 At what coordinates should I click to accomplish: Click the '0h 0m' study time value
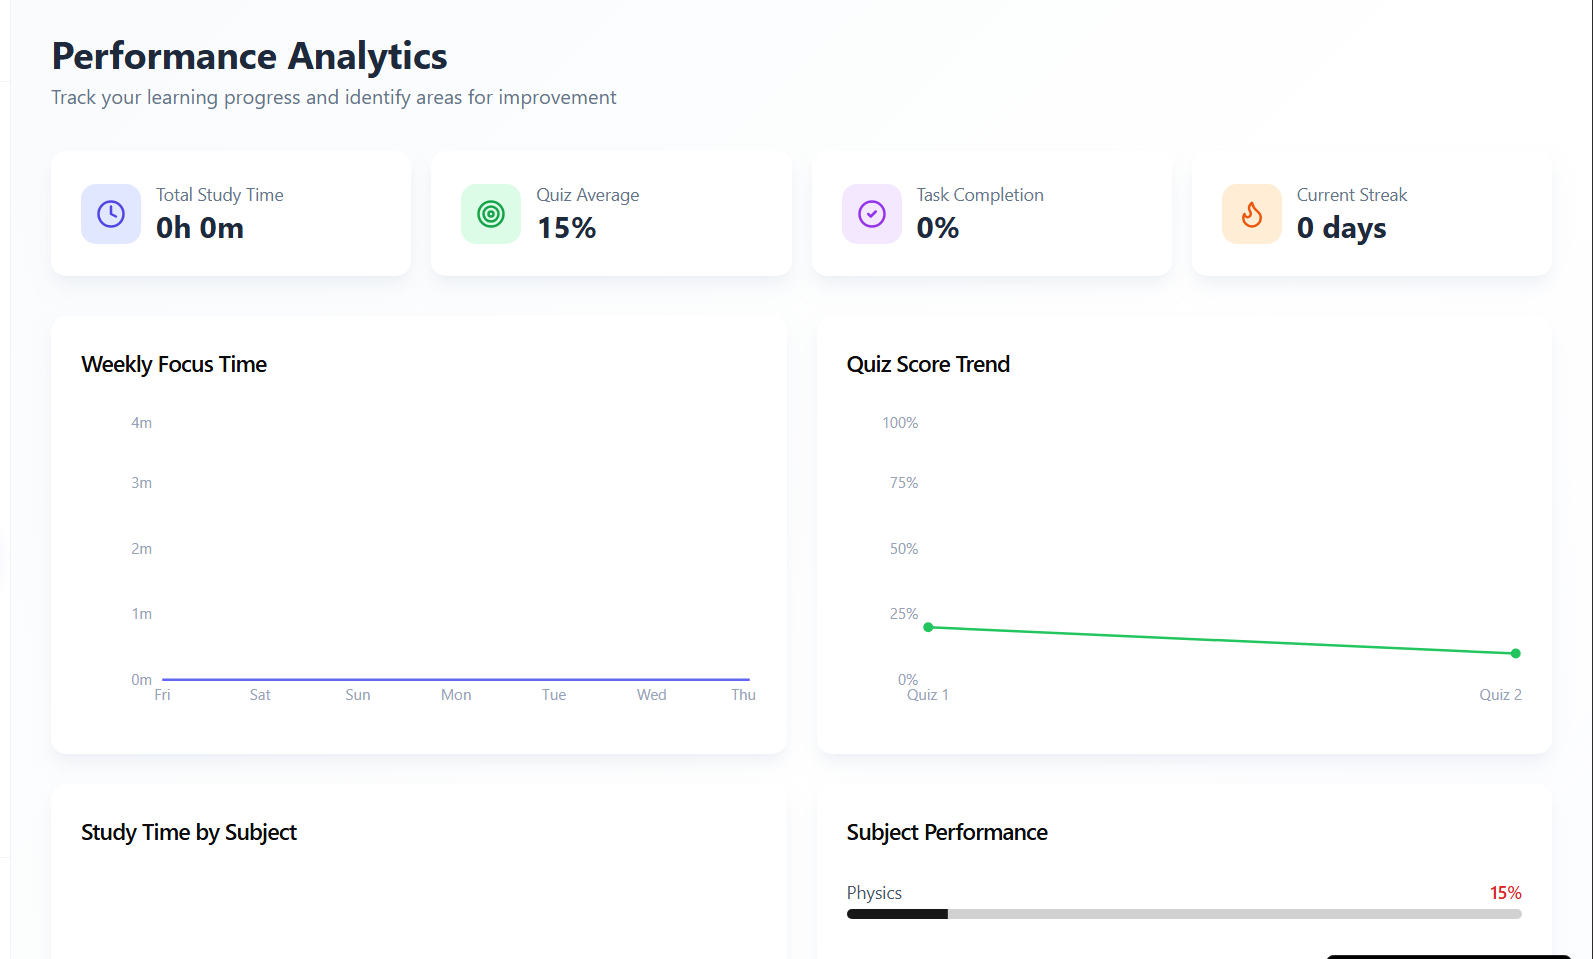tap(200, 228)
